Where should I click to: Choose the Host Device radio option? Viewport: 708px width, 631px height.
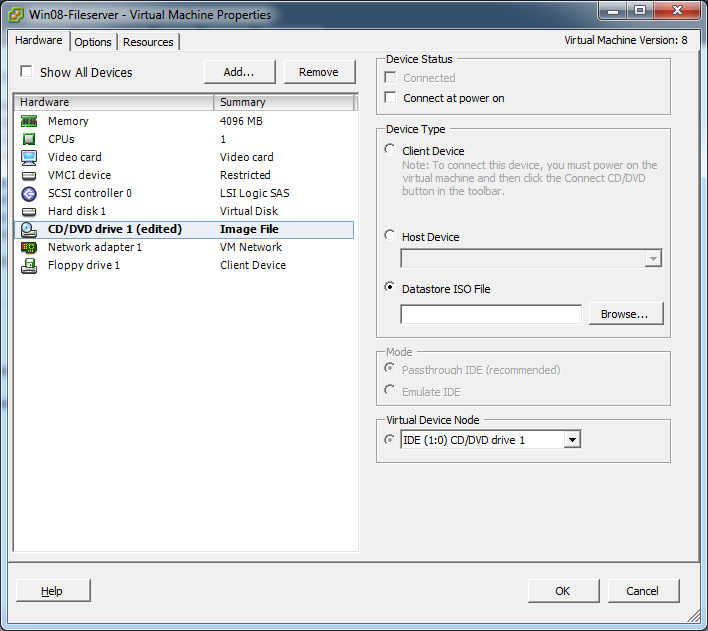click(391, 236)
